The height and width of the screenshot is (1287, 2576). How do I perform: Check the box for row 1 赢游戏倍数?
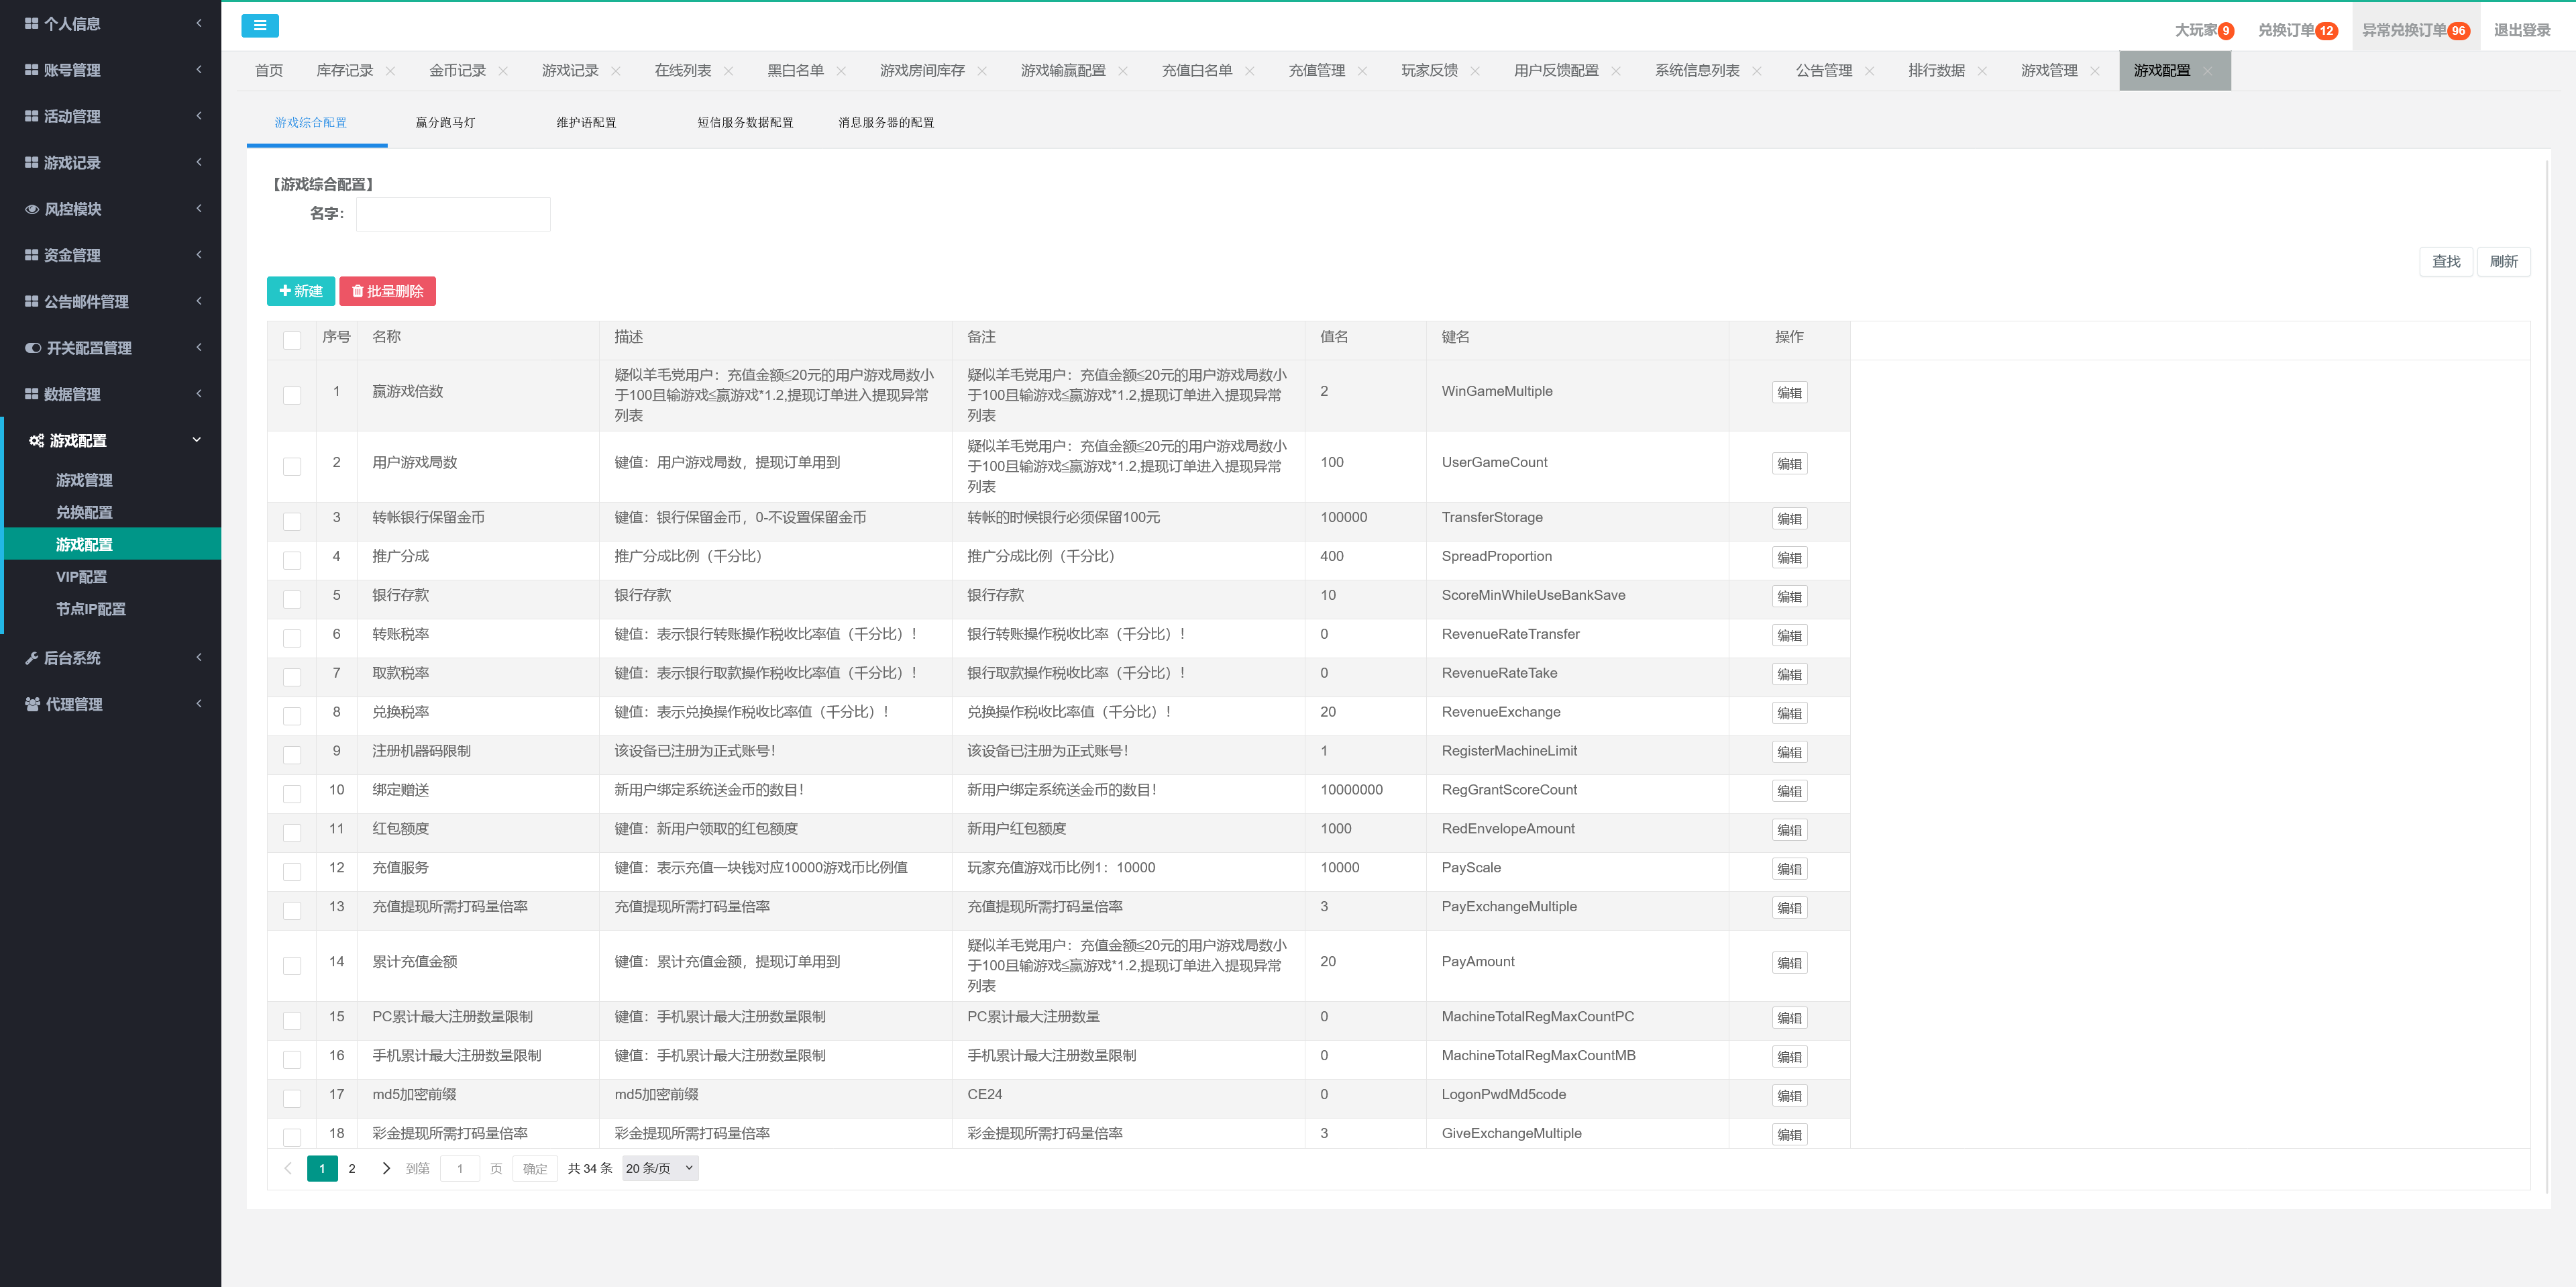(292, 395)
